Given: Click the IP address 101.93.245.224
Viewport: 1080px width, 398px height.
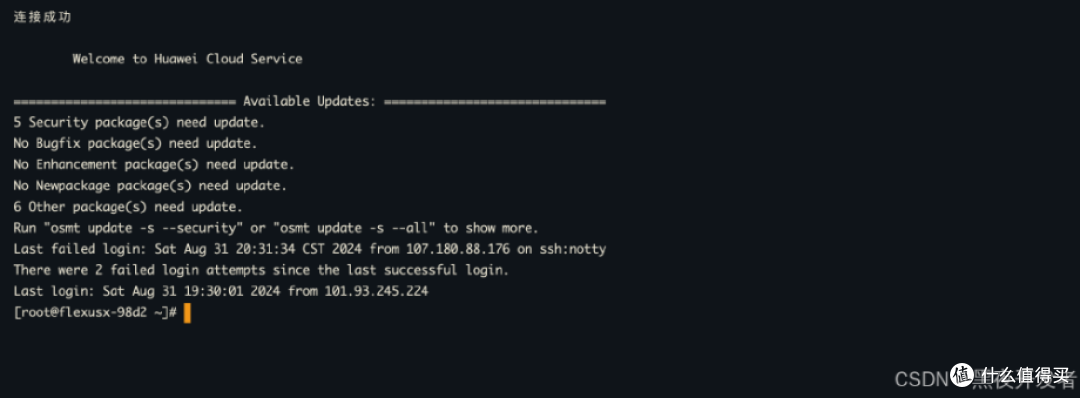Looking at the screenshot, I should [376, 292].
